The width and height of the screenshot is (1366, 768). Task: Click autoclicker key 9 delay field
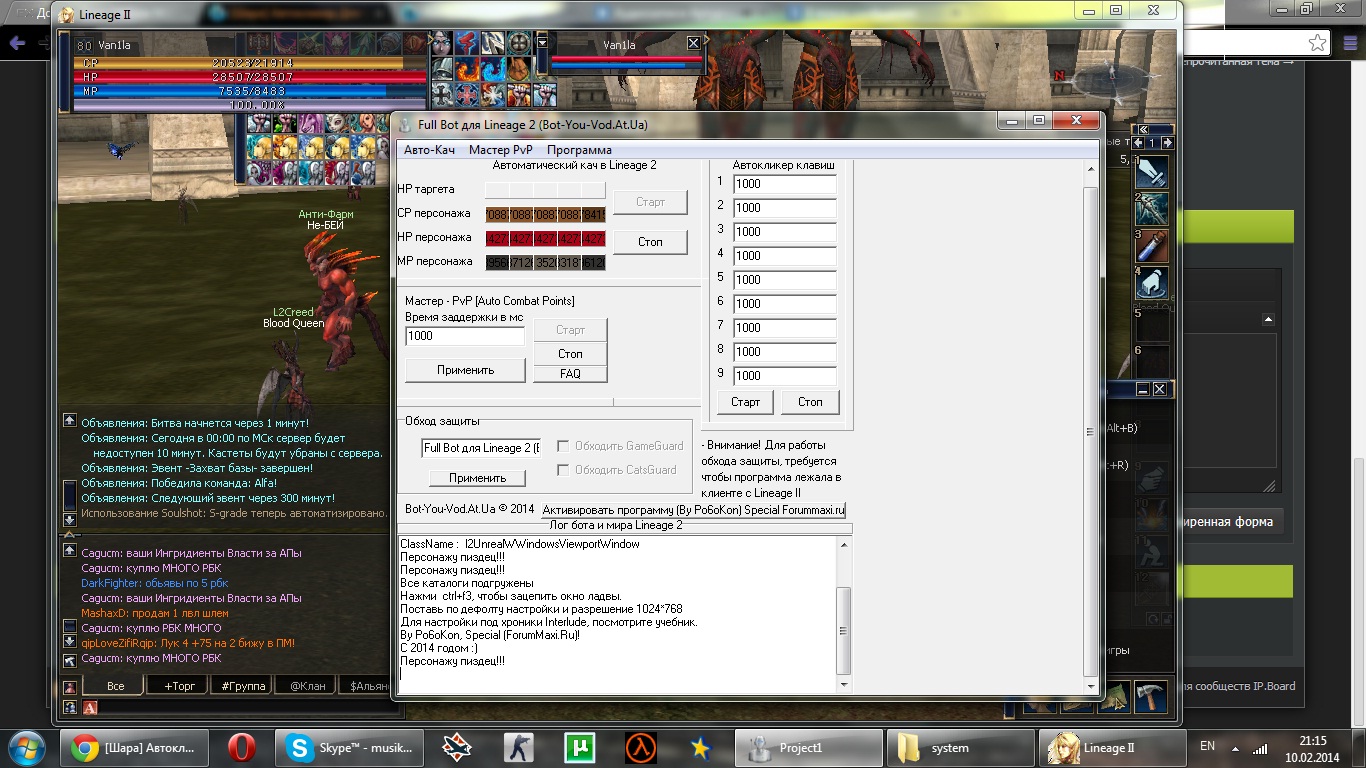pos(785,376)
